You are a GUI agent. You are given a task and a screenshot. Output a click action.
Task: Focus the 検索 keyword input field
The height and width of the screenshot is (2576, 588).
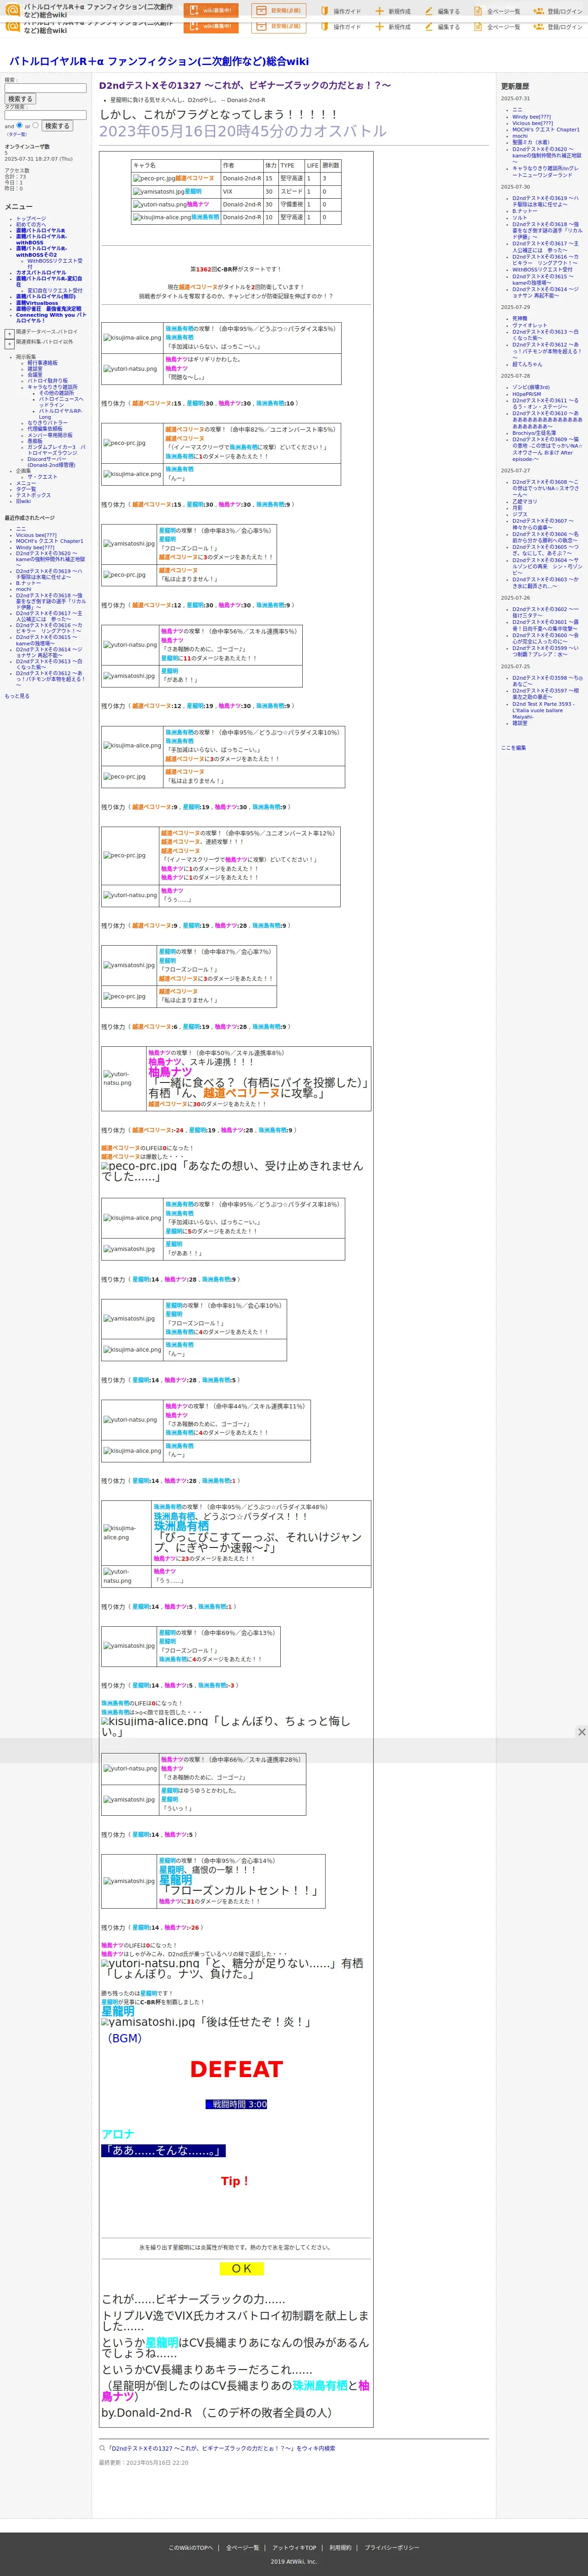pyautogui.click(x=45, y=88)
